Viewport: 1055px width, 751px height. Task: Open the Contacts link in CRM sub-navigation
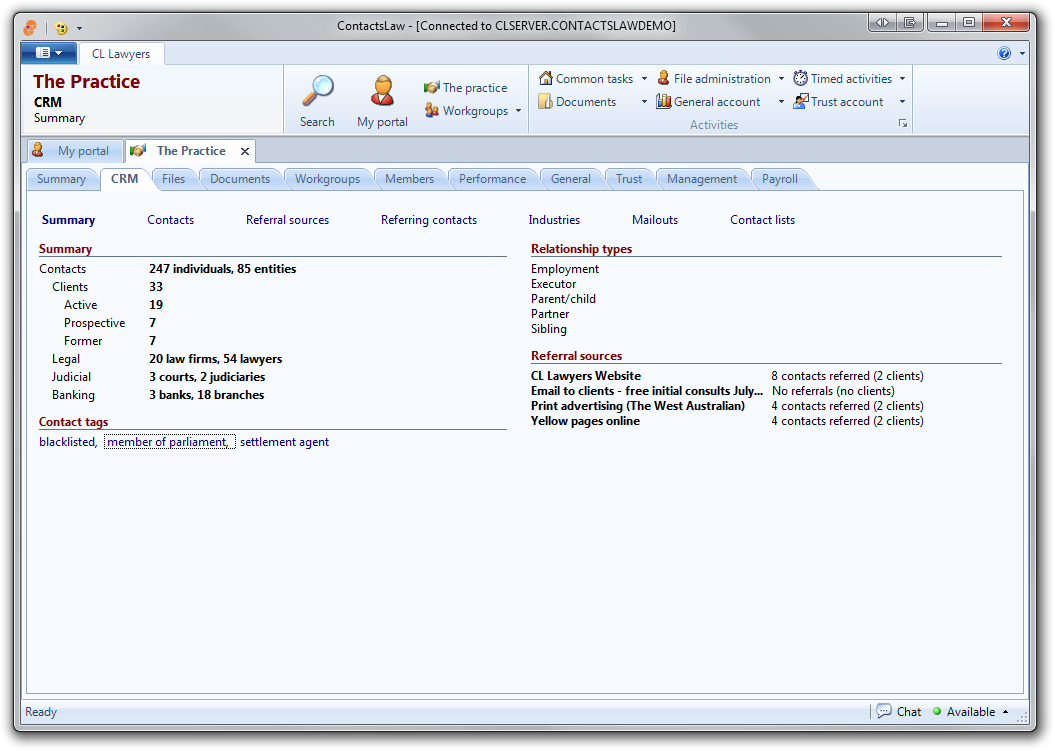point(170,220)
